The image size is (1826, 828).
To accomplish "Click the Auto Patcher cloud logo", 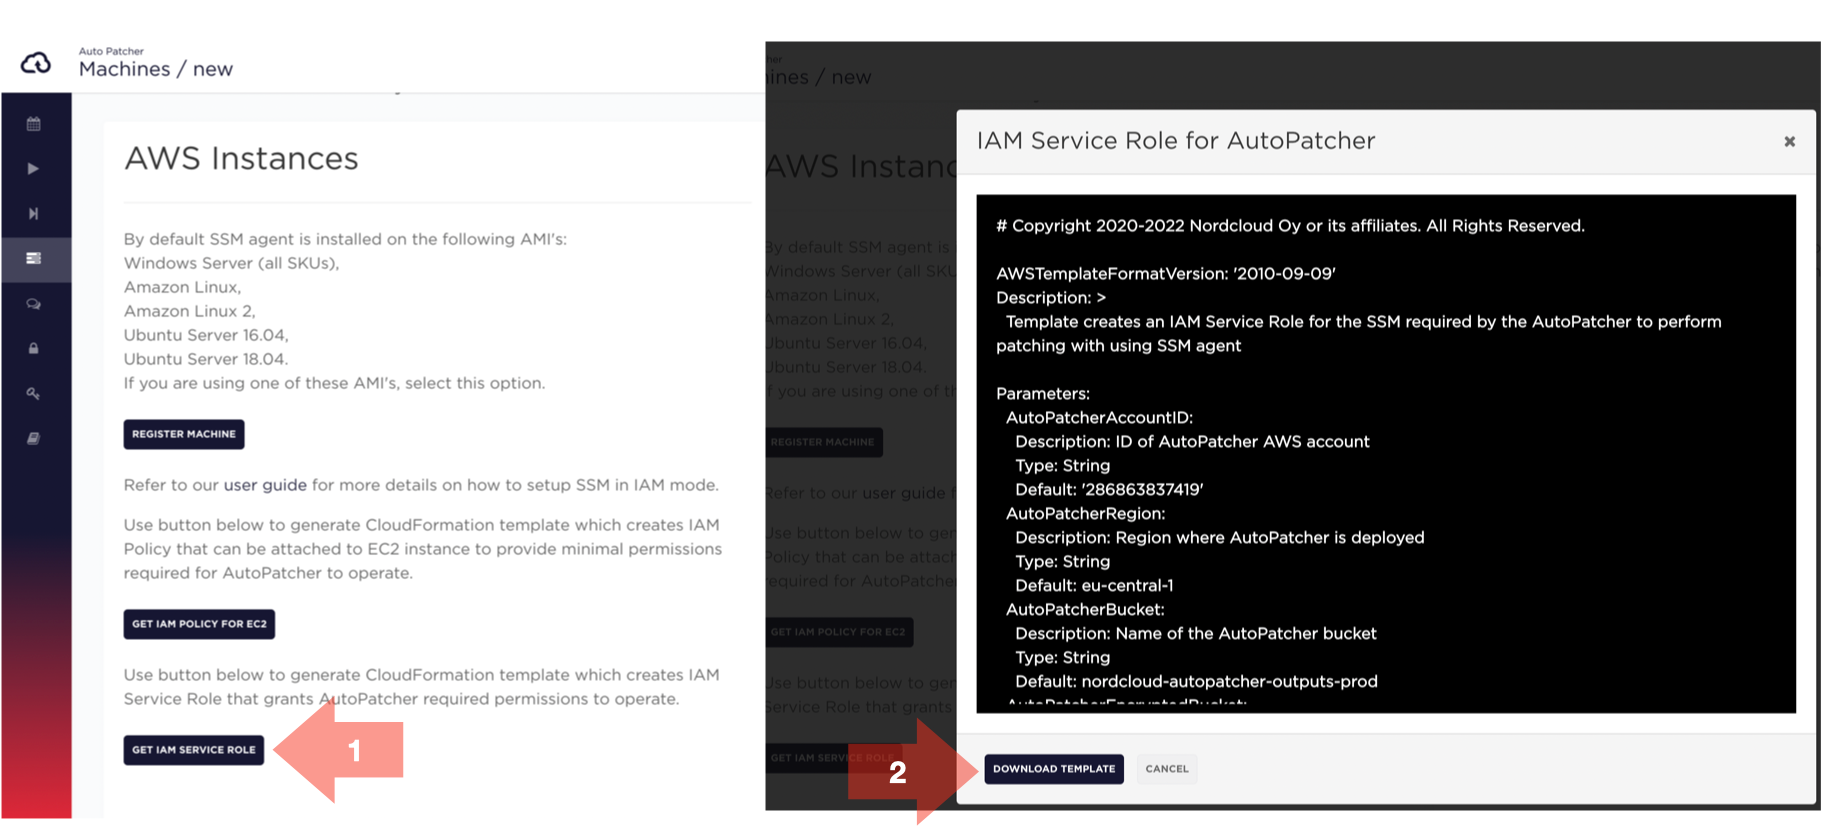I will pos(36,63).
